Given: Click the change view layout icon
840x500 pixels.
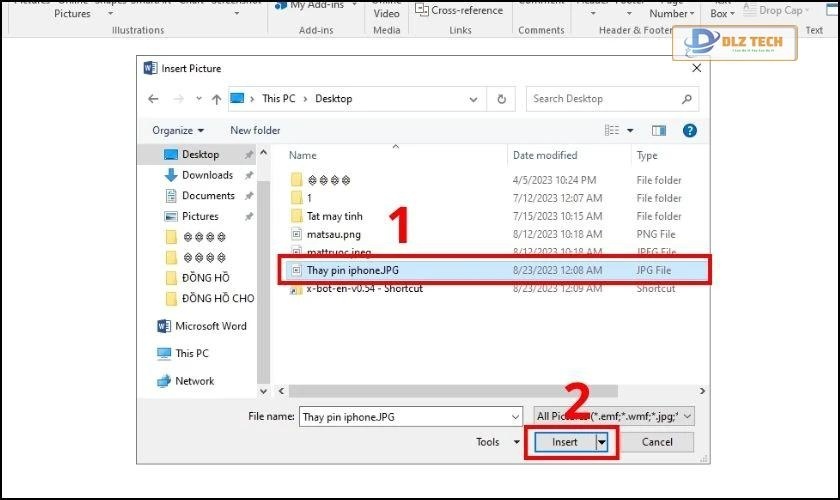Looking at the screenshot, I should pyautogui.click(x=612, y=130).
